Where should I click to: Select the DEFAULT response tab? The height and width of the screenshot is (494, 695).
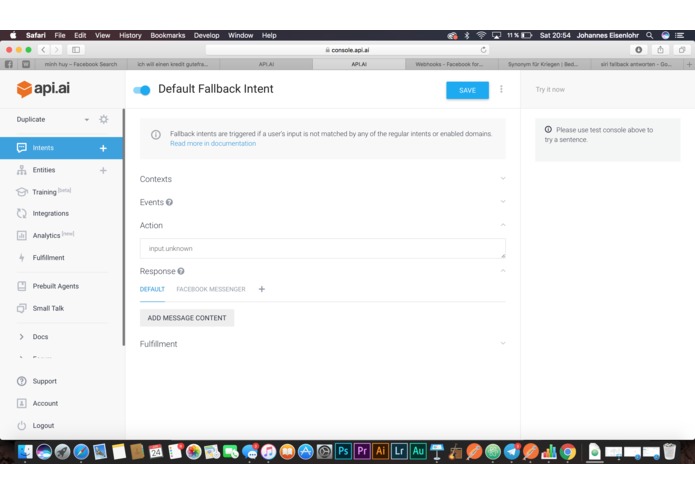pyautogui.click(x=152, y=289)
